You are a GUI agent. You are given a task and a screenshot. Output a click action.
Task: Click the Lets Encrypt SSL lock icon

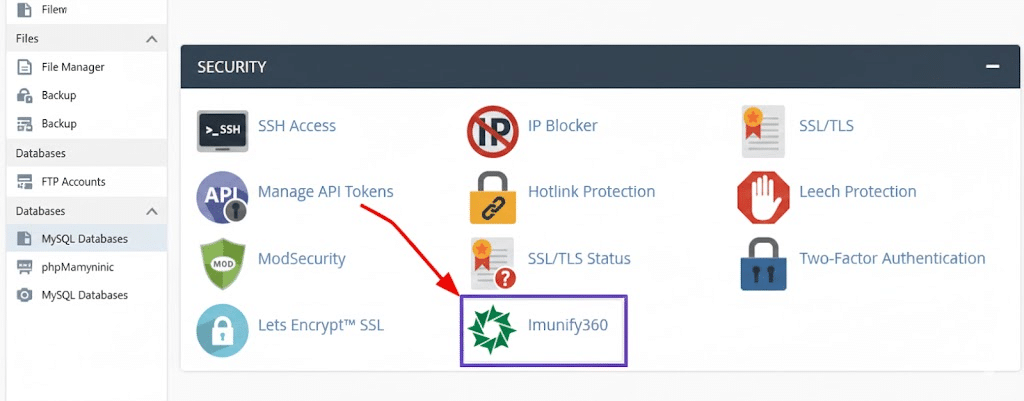click(222, 330)
